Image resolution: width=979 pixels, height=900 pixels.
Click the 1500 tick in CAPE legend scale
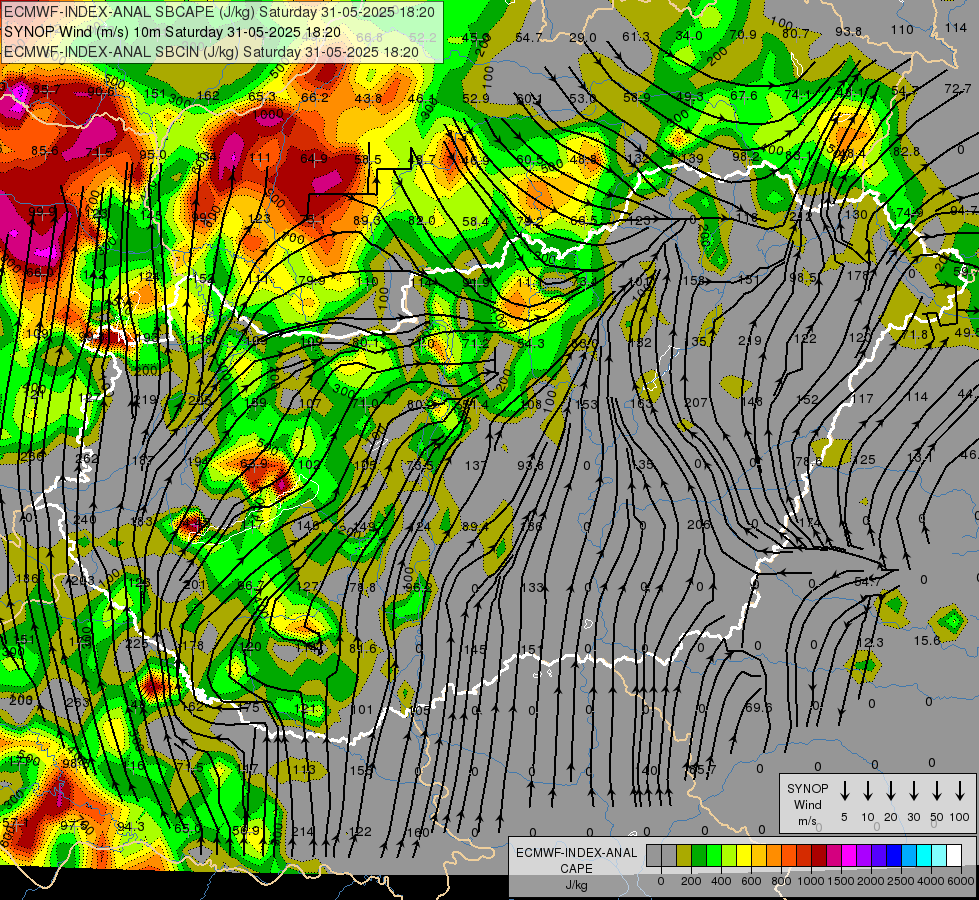coord(840,881)
